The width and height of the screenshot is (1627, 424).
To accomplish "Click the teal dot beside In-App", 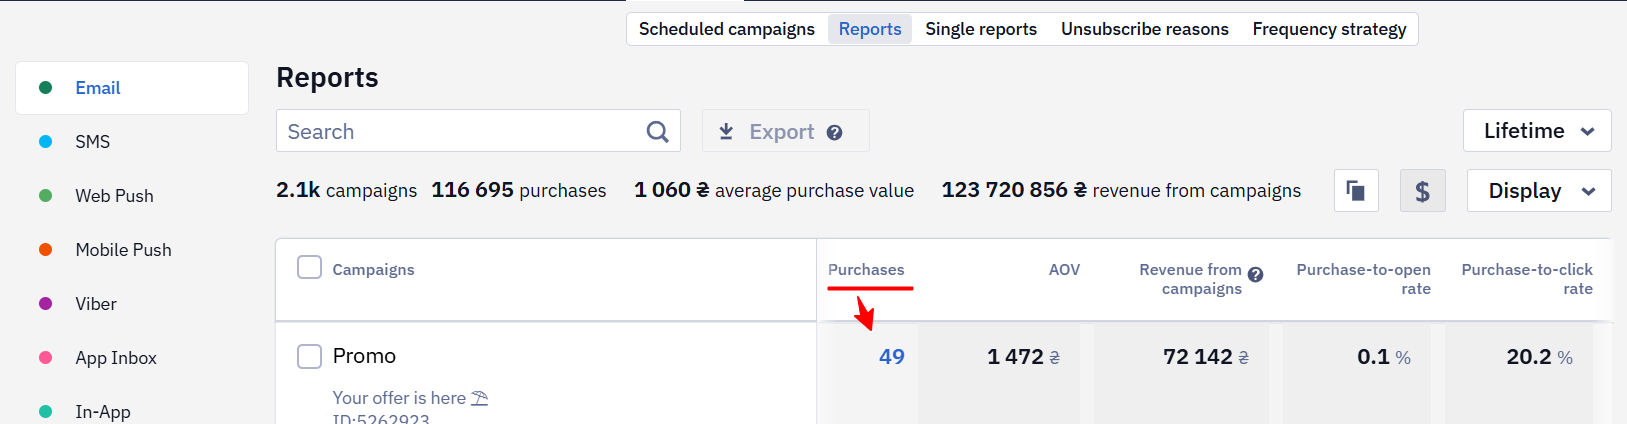I will pos(45,411).
